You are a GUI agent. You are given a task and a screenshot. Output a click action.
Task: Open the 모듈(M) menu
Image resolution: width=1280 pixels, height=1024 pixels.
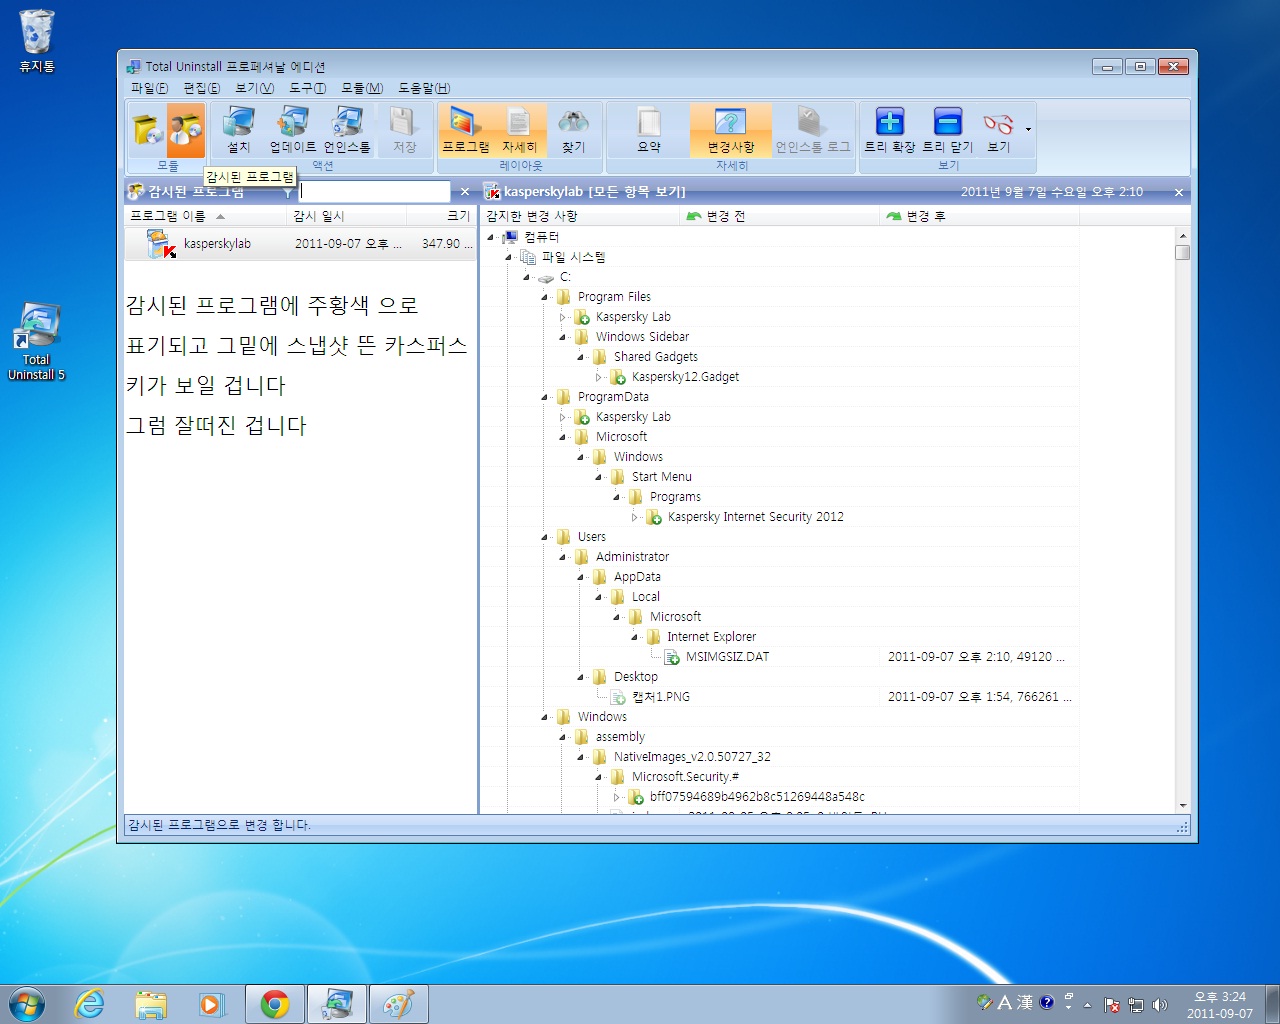click(x=362, y=88)
